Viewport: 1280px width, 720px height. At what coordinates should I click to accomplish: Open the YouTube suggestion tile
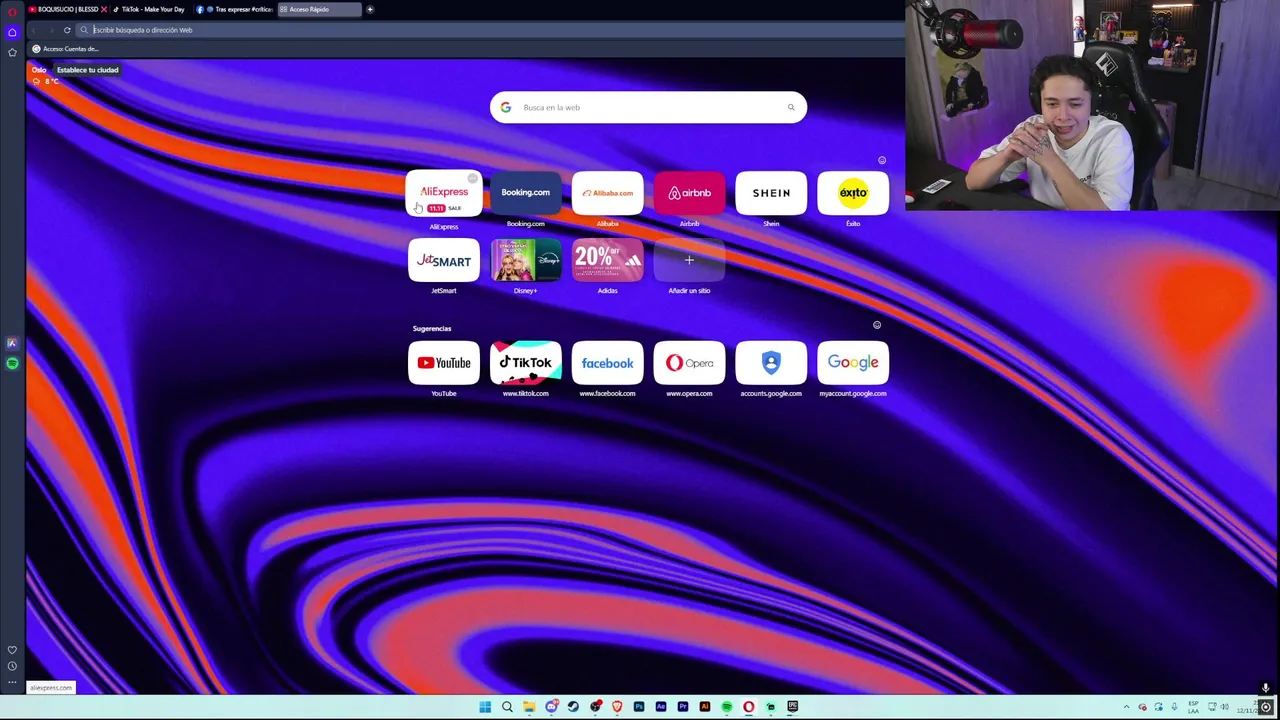pos(444,363)
